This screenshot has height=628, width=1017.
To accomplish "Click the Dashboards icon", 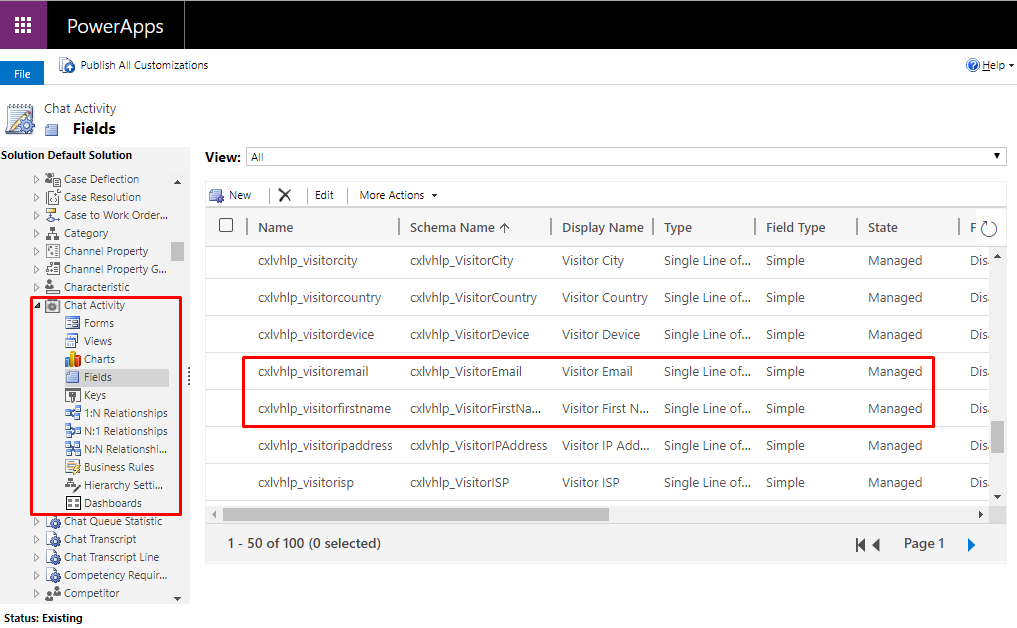I will [73, 503].
